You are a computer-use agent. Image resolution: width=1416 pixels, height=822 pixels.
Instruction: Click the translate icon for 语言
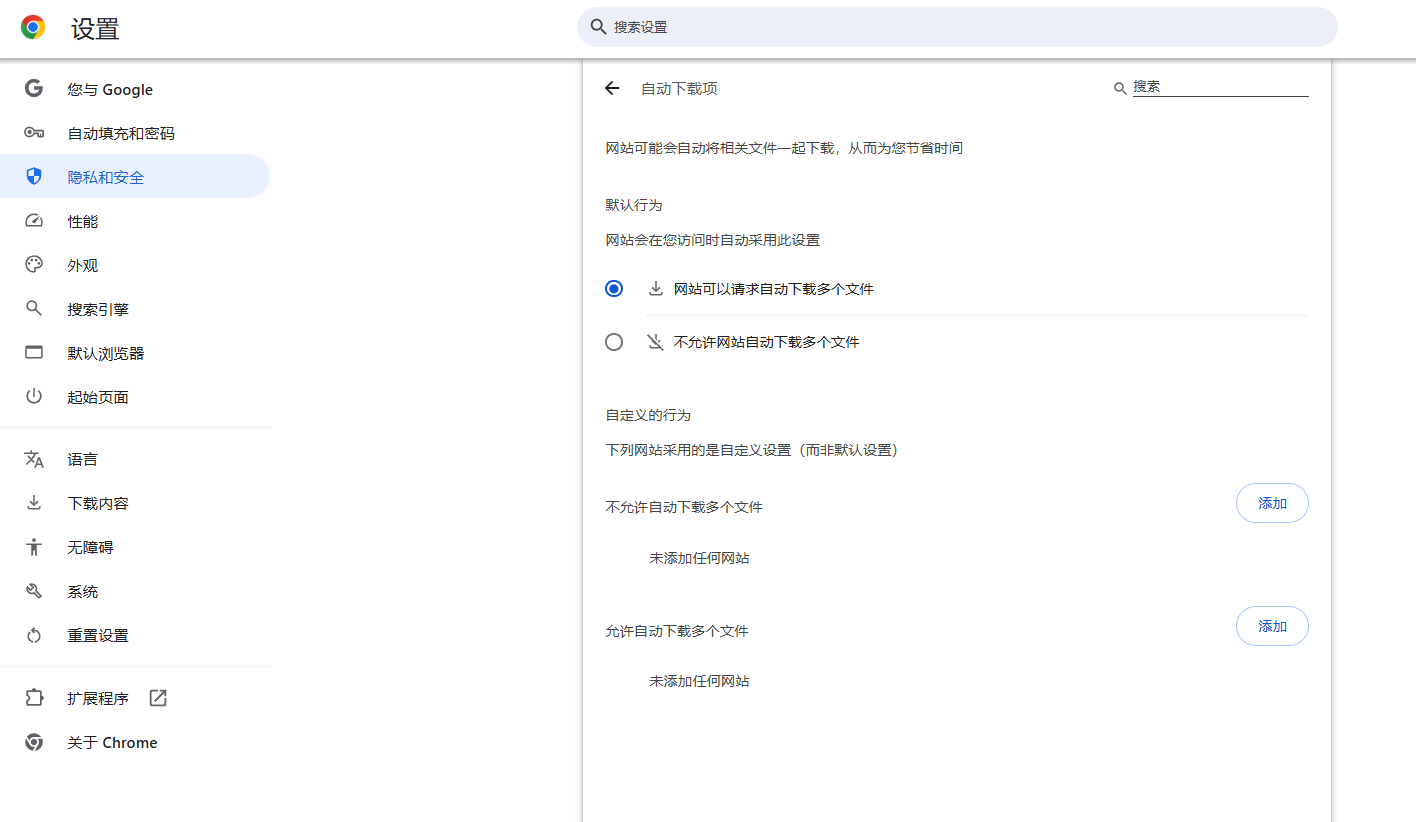pyautogui.click(x=34, y=459)
